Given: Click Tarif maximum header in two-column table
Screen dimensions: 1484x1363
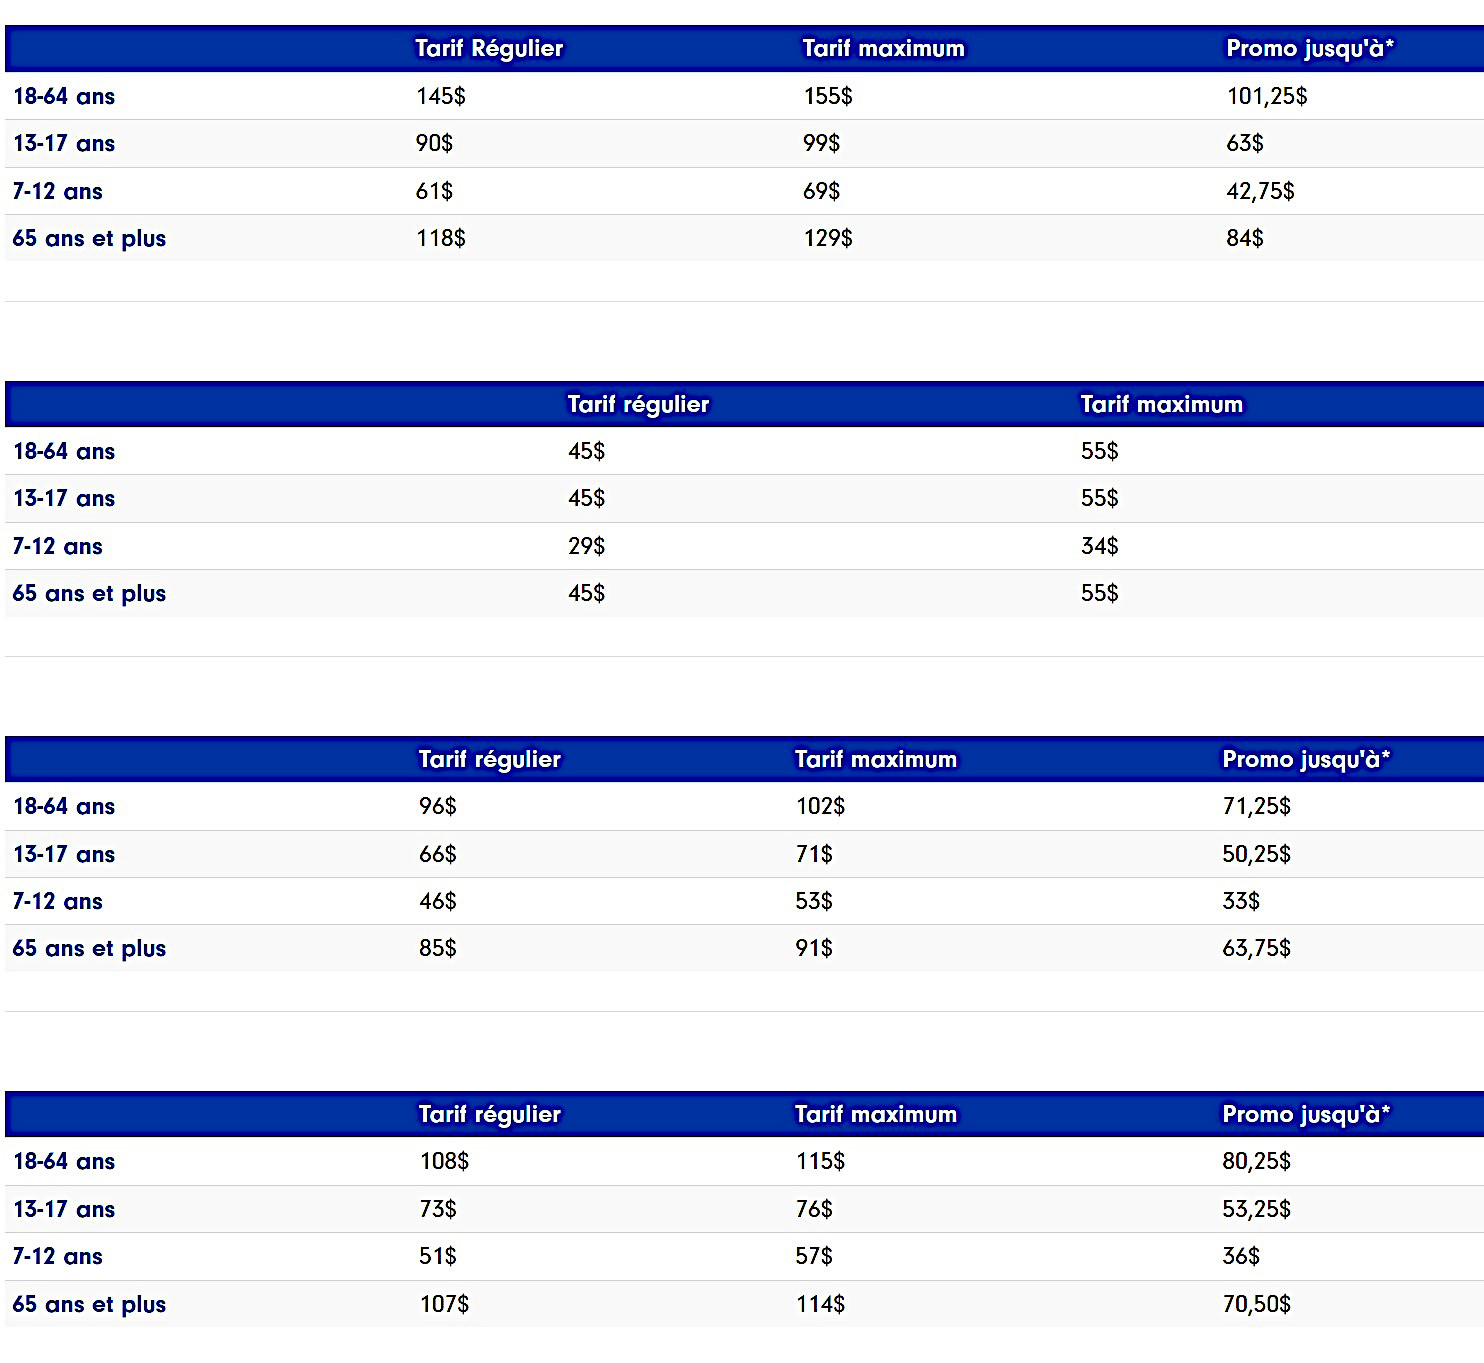Looking at the screenshot, I should 1161,404.
